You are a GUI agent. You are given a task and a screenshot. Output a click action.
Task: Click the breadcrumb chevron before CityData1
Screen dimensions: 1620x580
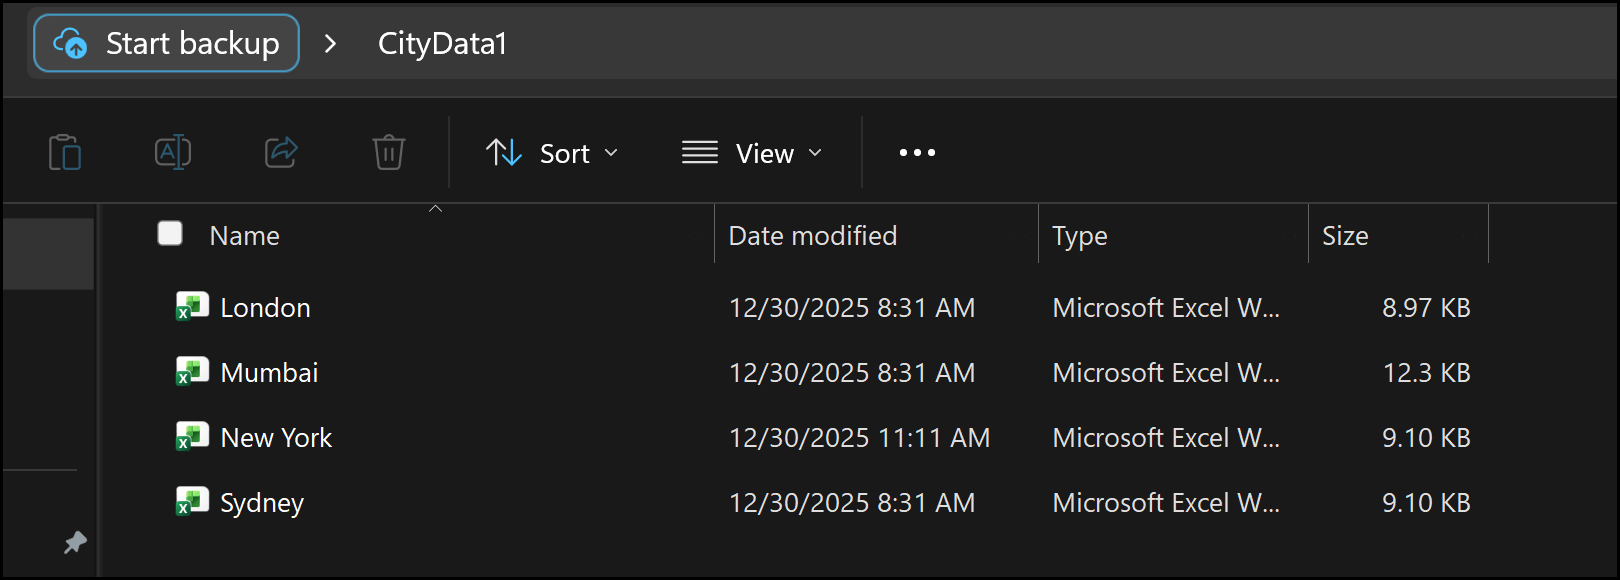pyautogui.click(x=331, y=44)
